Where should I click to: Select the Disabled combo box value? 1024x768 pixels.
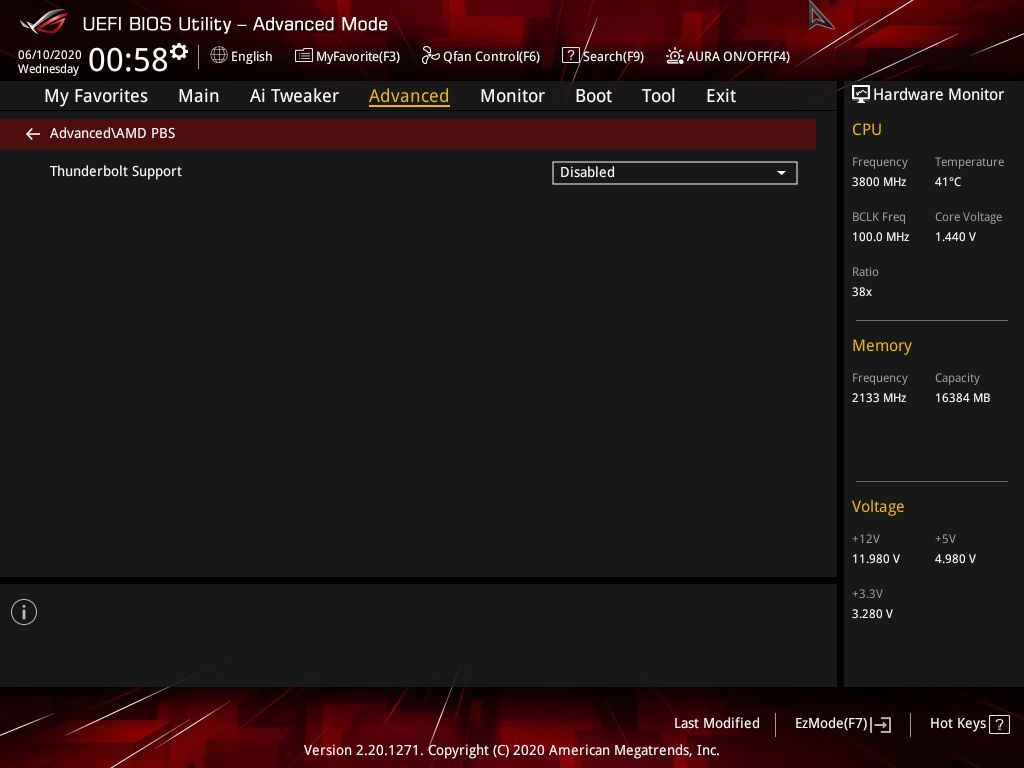pyautogui.click(x=675, y=173)
